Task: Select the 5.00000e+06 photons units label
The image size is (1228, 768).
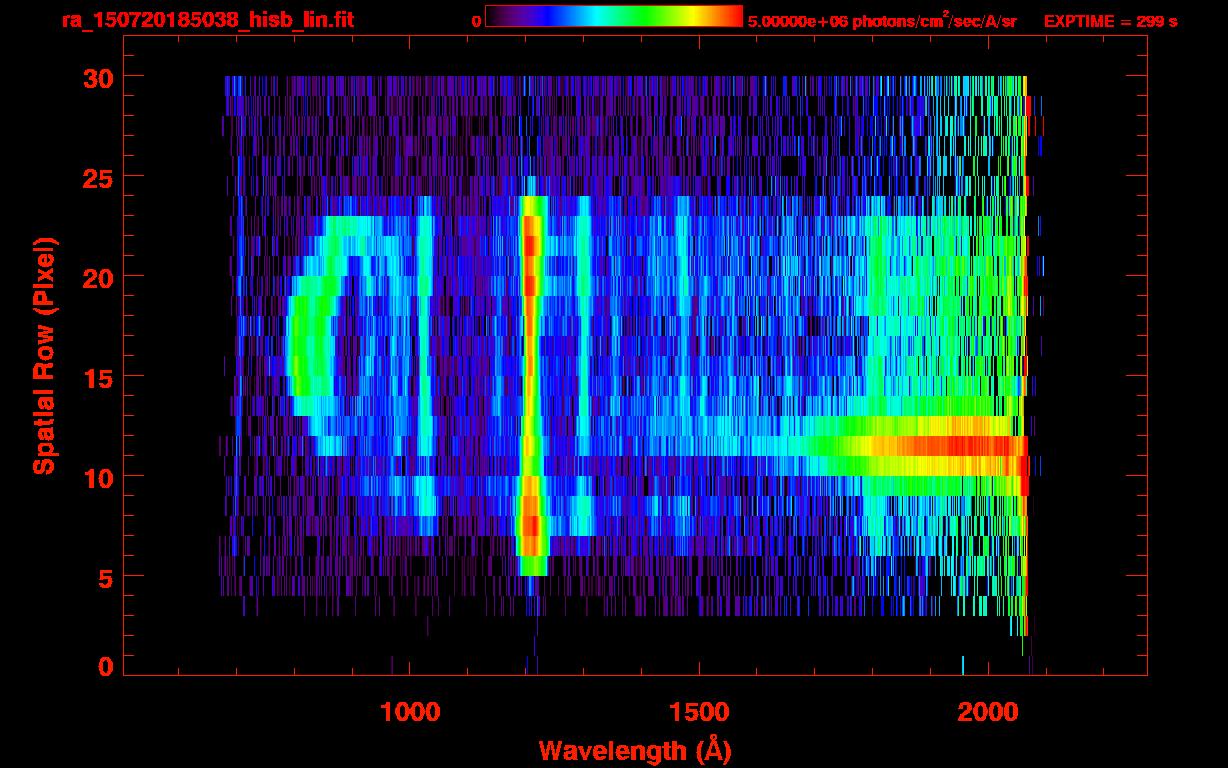Action: coord(881,21)
